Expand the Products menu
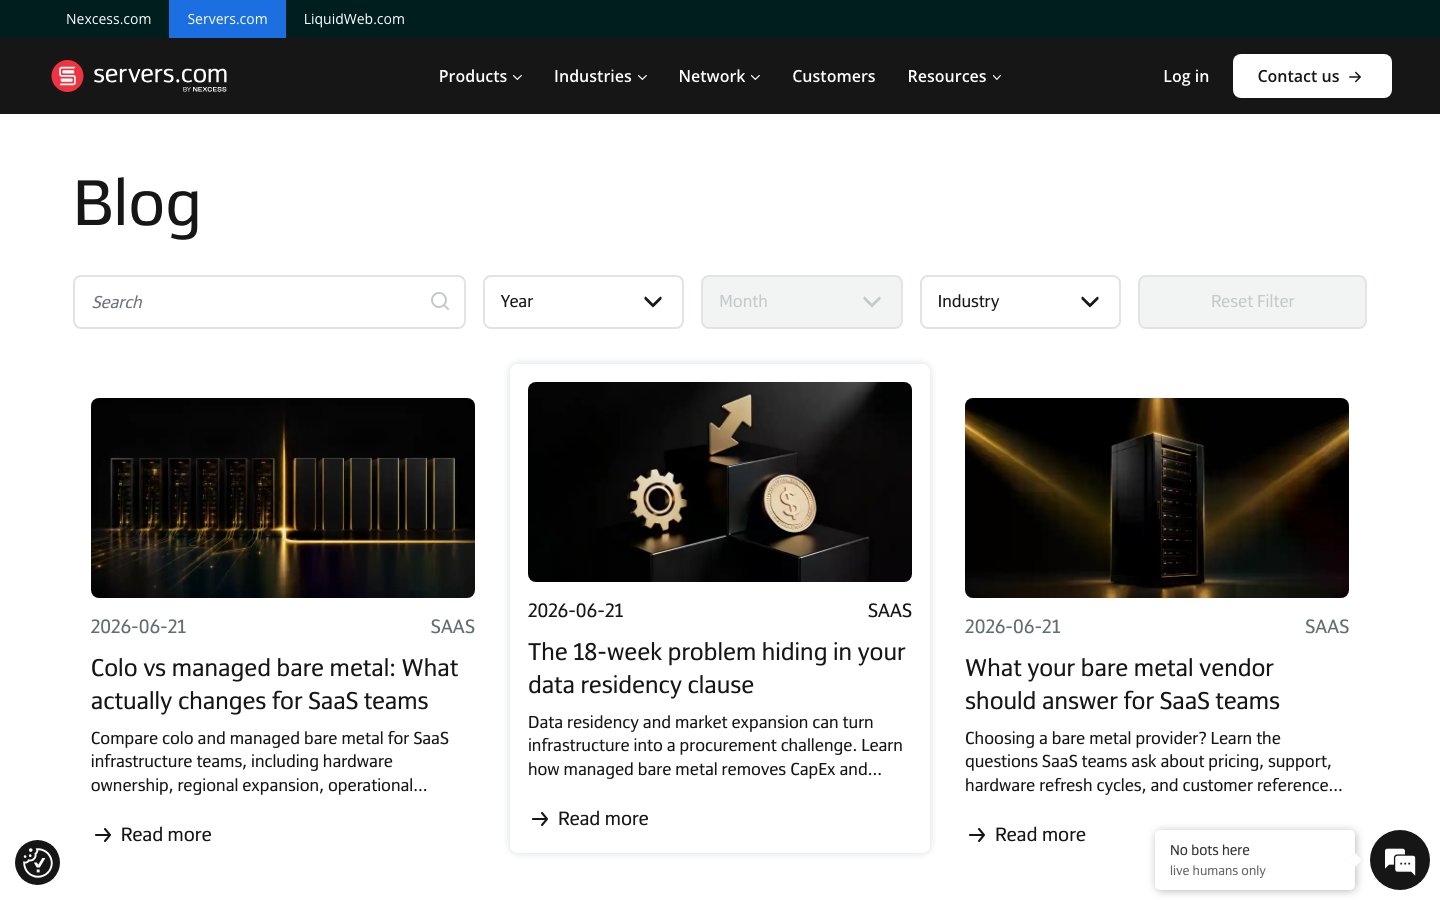This screenshot has width=1440, height=900. point(480,76)
